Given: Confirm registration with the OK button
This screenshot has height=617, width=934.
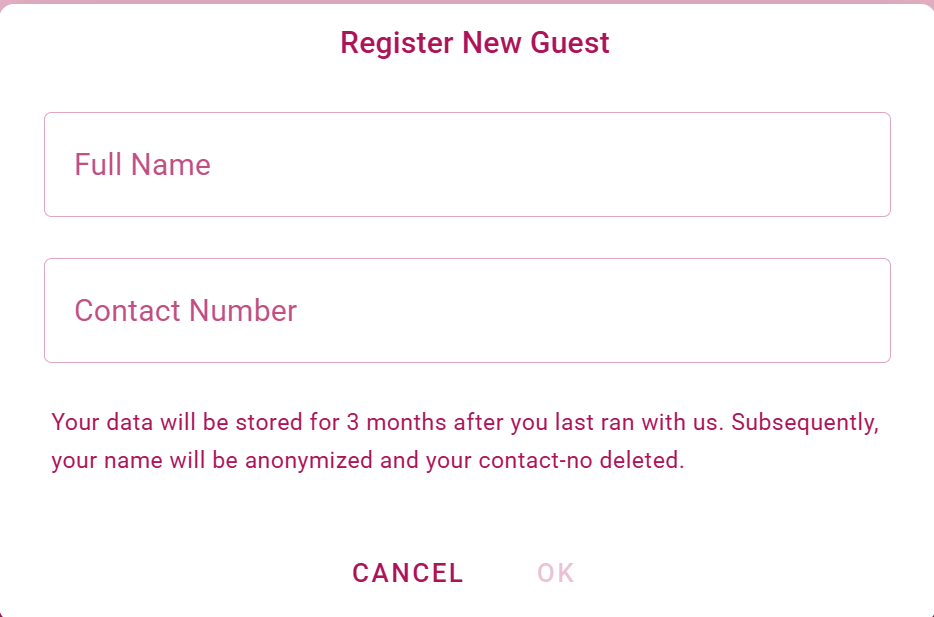Looking at the screenshot, I should point(556,573).
